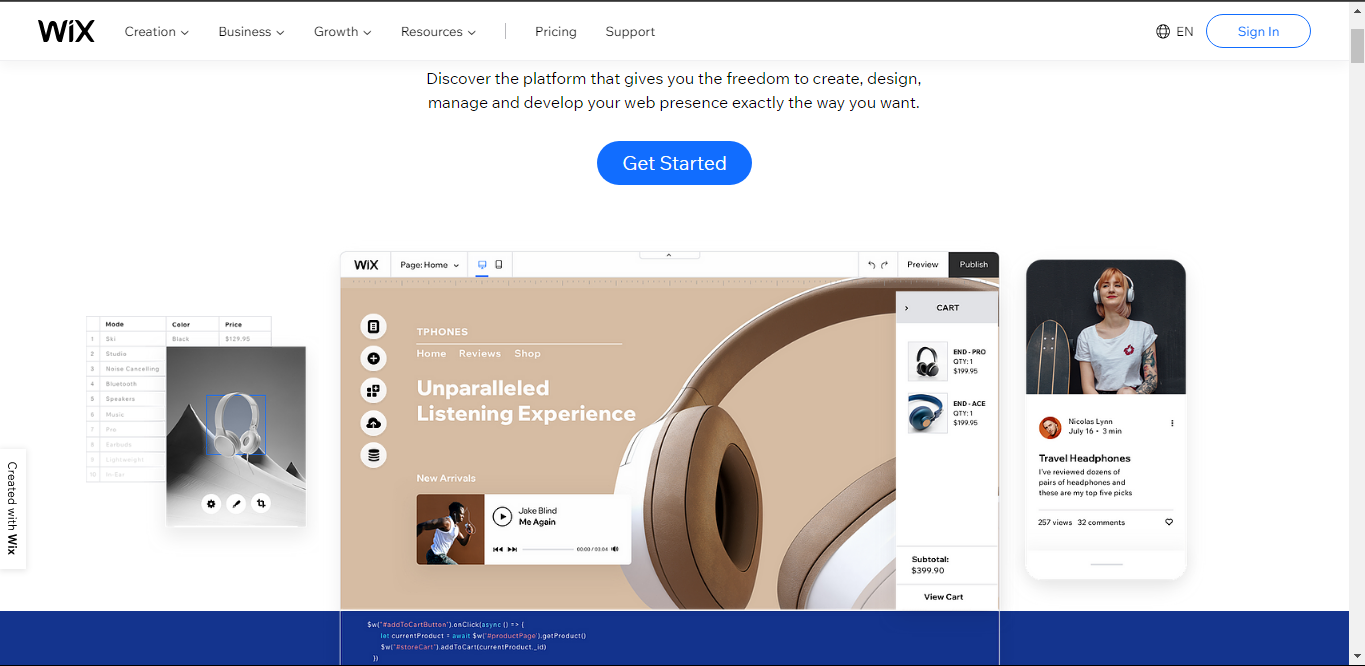This screenshot has height=666, width=1365.
Task: Click the Add plus icon in editor sidebar
Action: 373,358
